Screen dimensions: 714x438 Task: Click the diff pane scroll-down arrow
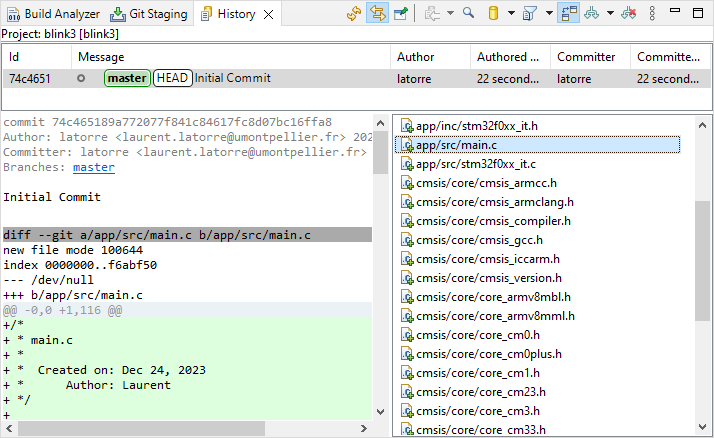(x=380, y=412)
